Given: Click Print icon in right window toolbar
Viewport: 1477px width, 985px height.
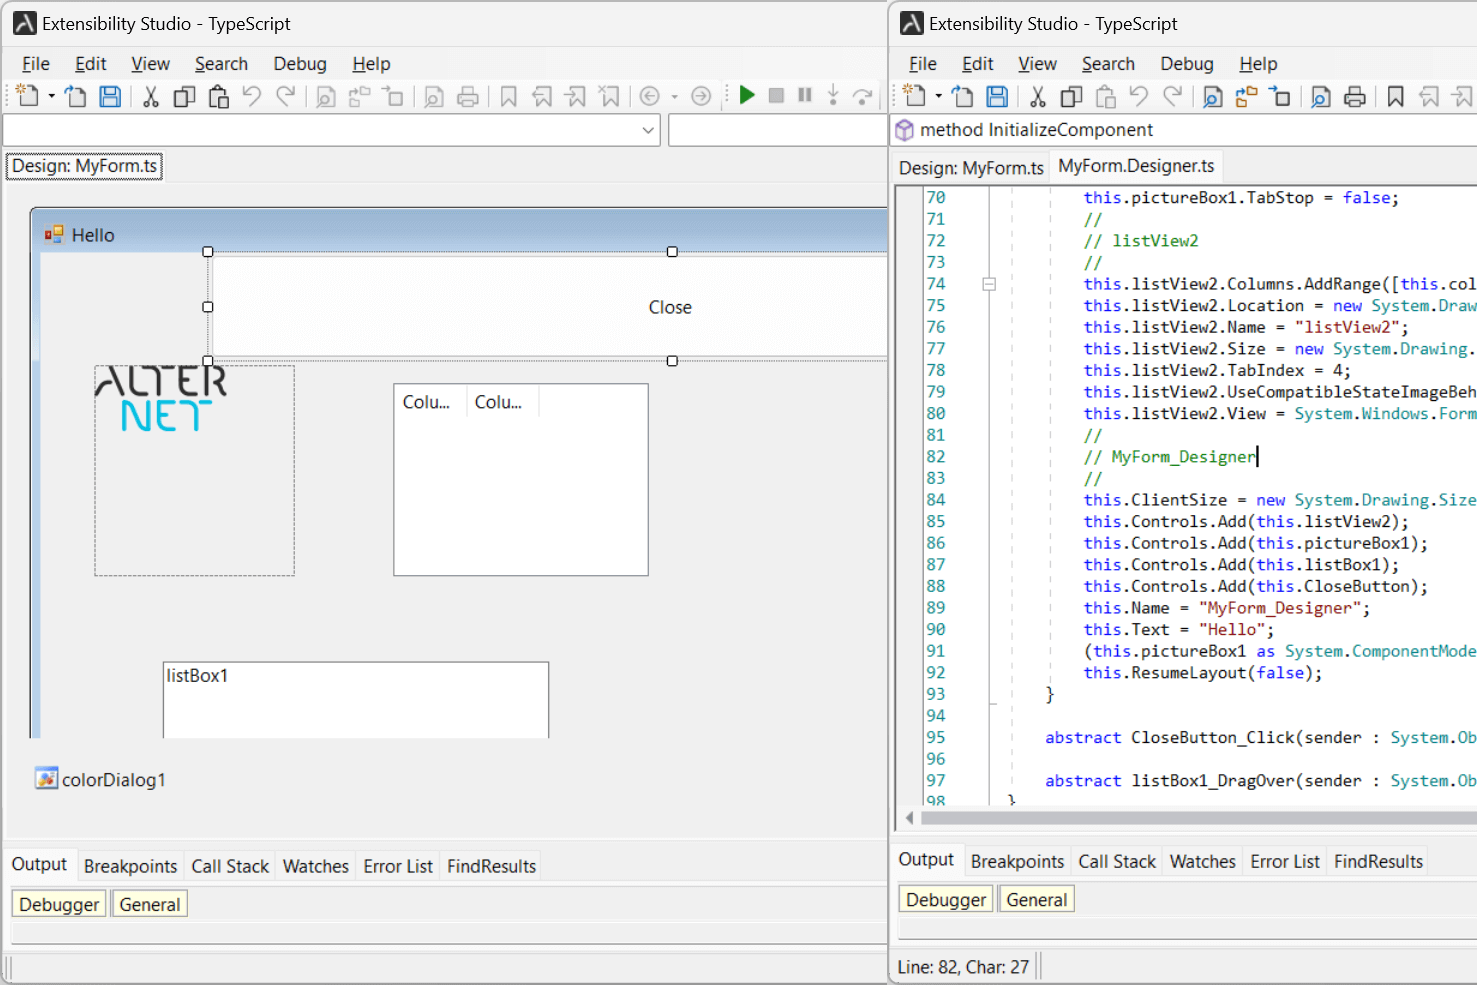Looking at the screenshot, I should tap(1354, 96).
